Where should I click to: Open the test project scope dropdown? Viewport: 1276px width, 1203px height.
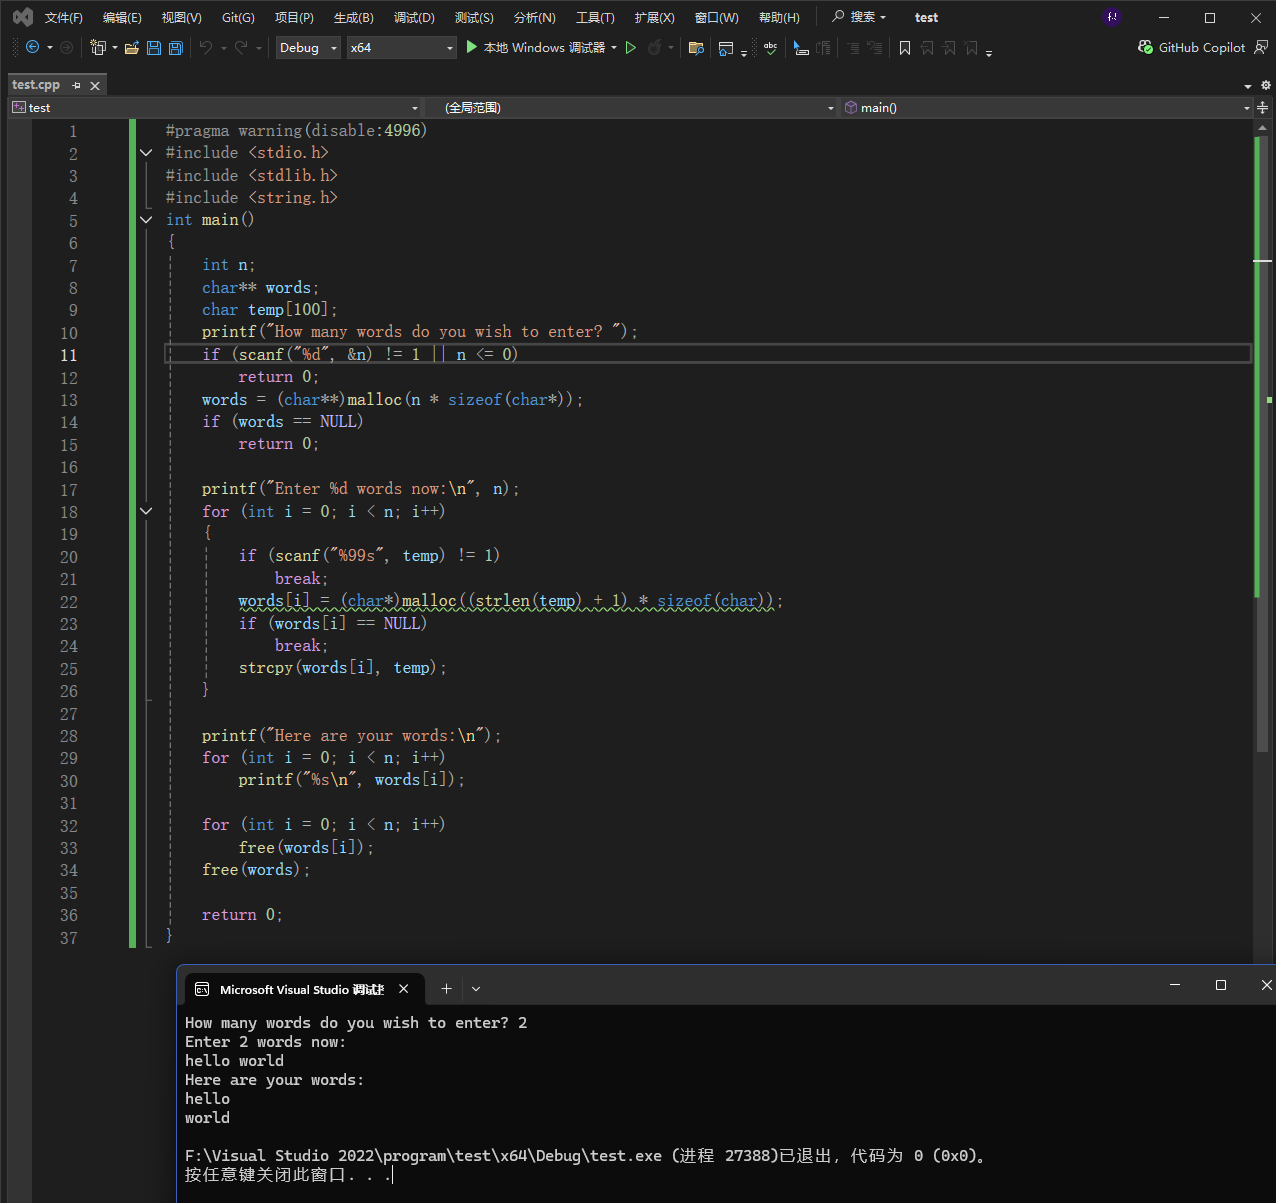tap(215, 107)
